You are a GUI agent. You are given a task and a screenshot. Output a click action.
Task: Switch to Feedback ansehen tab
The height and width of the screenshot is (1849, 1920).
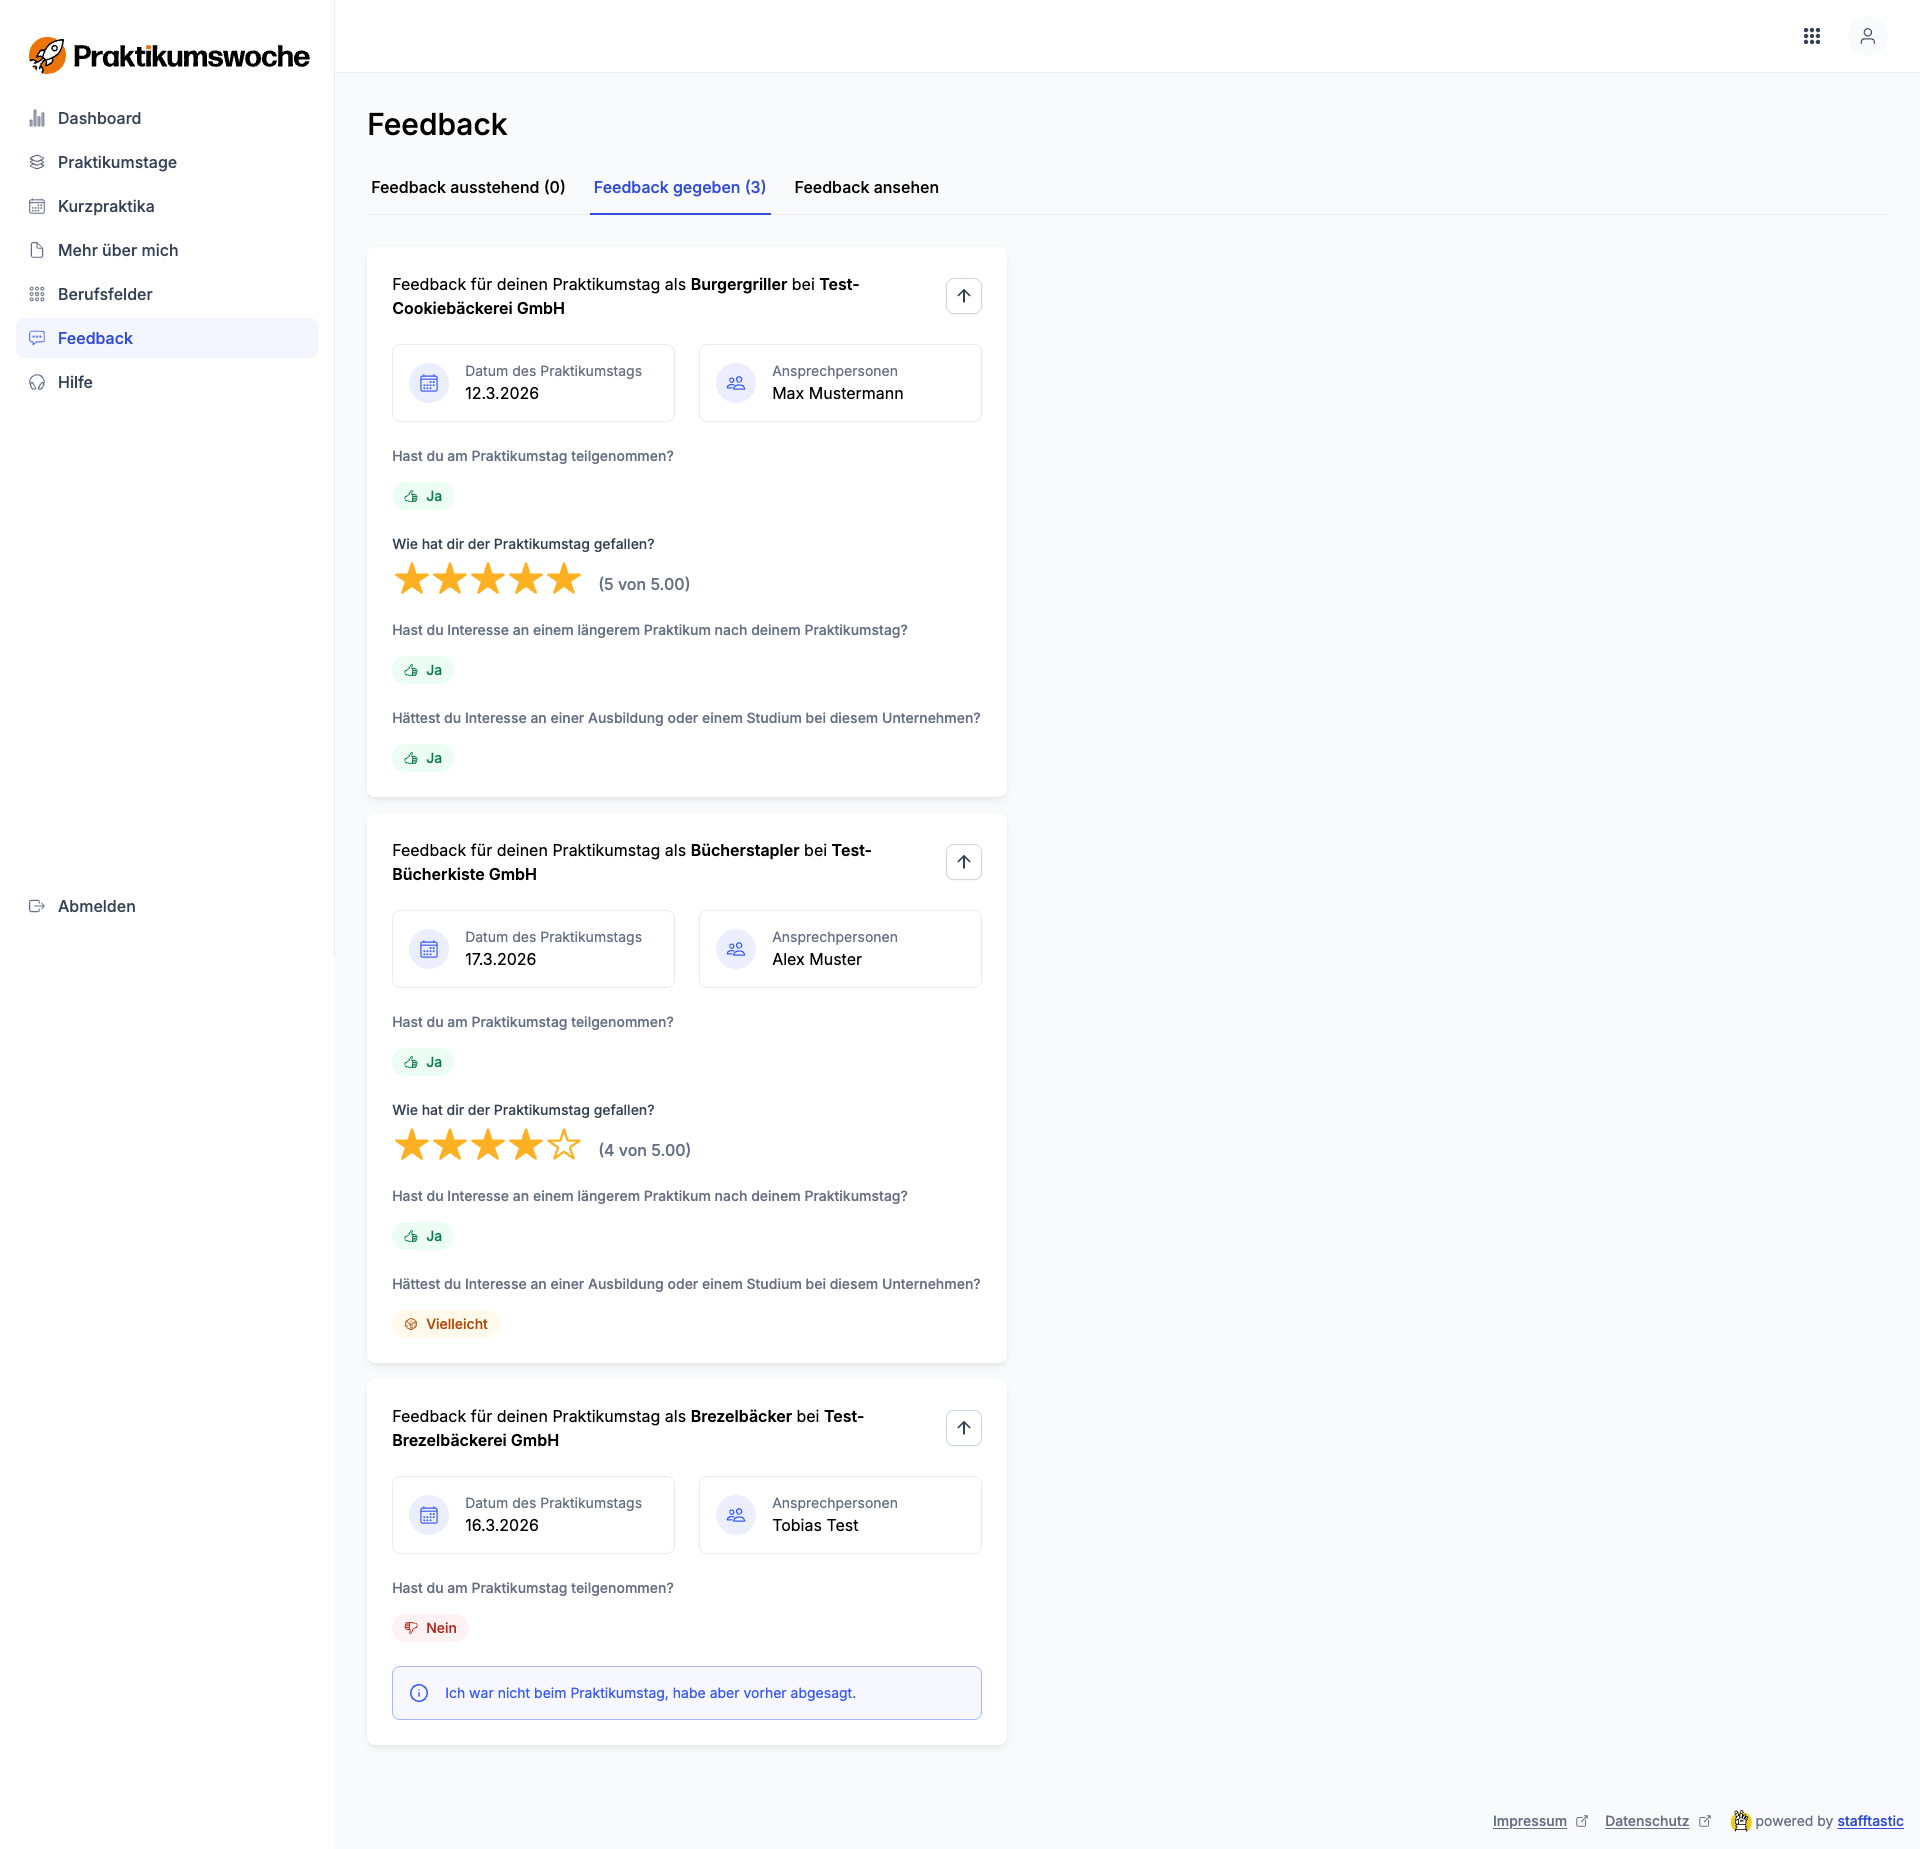tap(866, 187)
